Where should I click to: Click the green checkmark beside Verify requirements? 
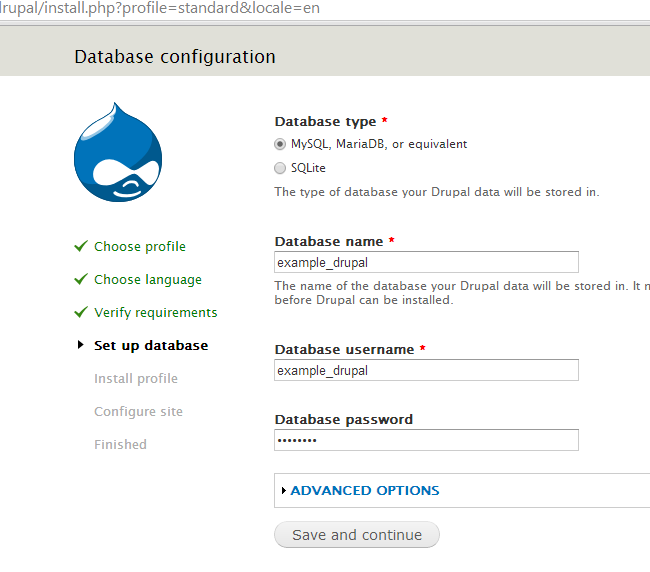tap(81, 312)
